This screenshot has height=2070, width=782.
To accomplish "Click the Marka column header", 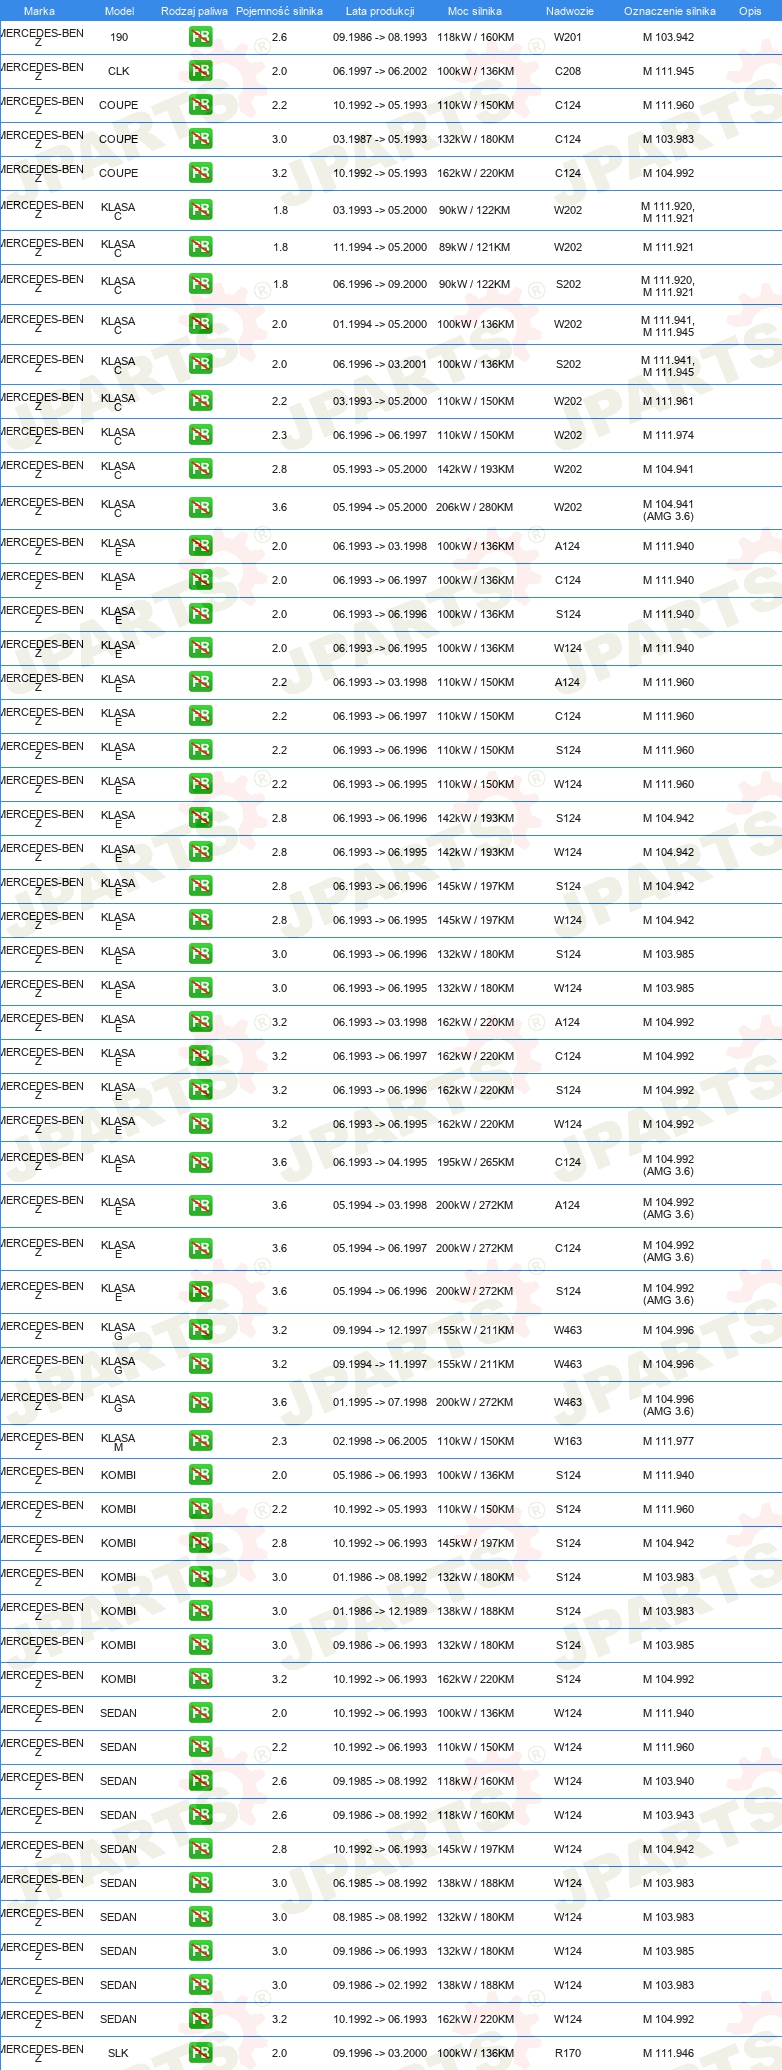I will [x=39, y=11].
